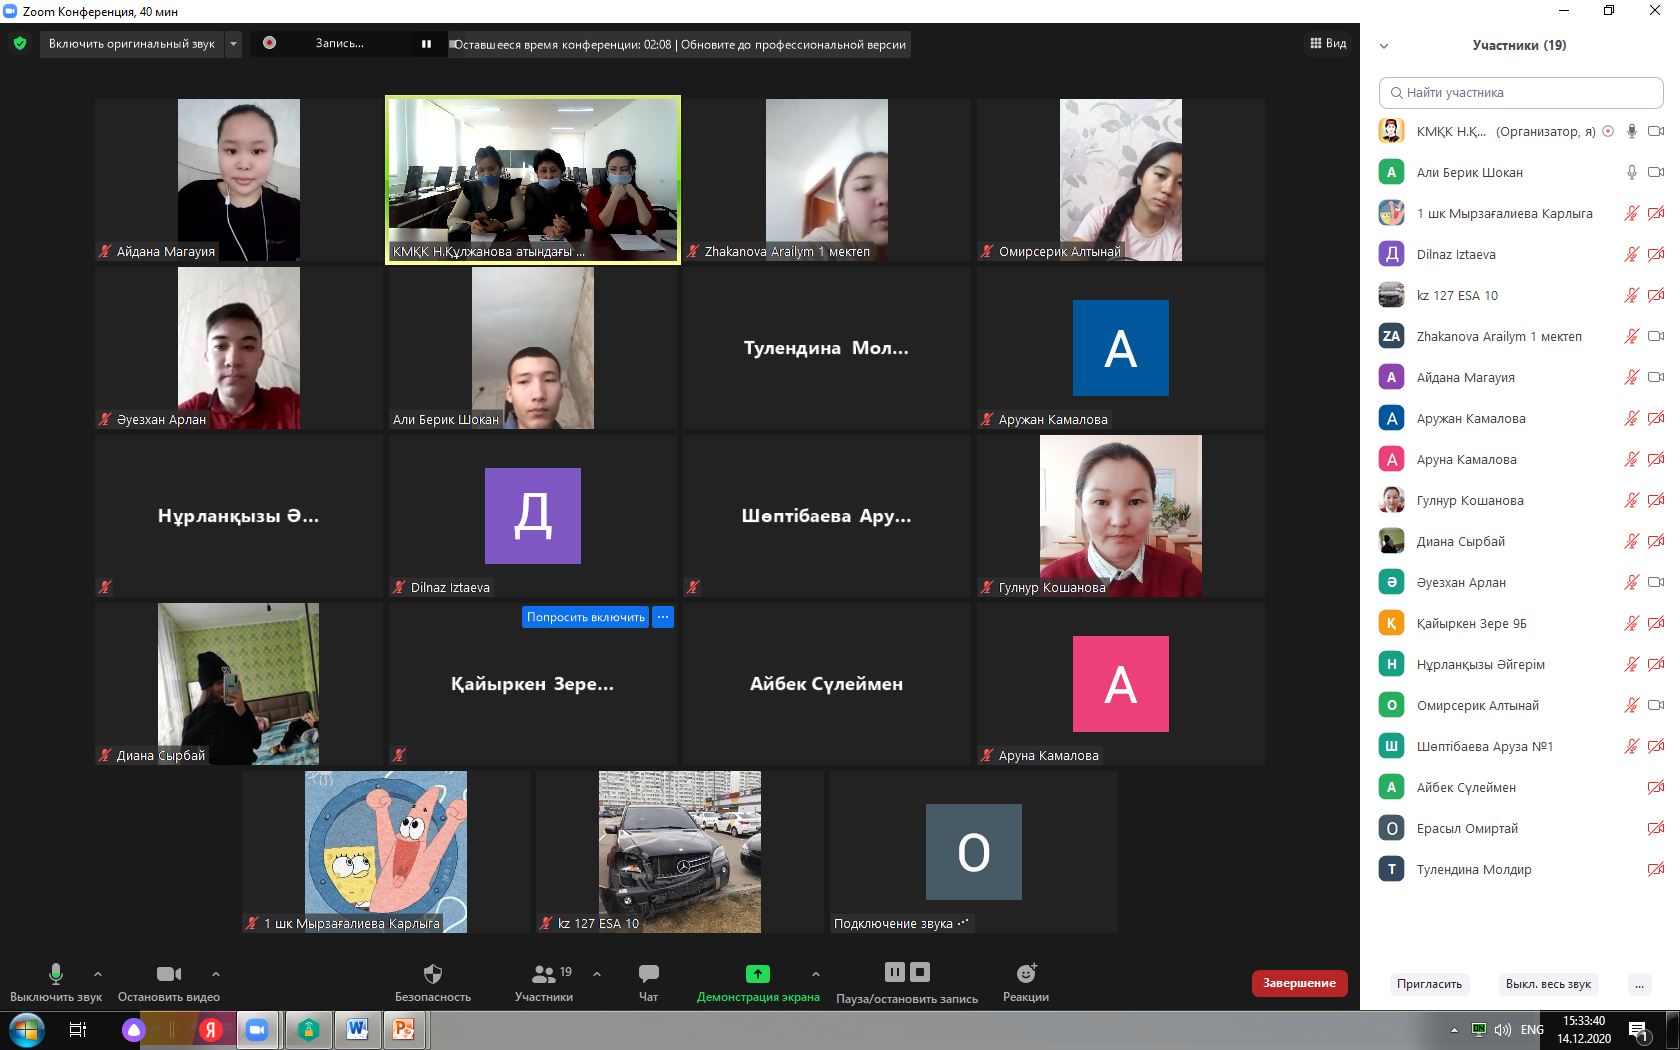Expand audio options arrow beside microphone
Image resolution: width=1680 pixels, height=1050 pixels.
point(98,974)
